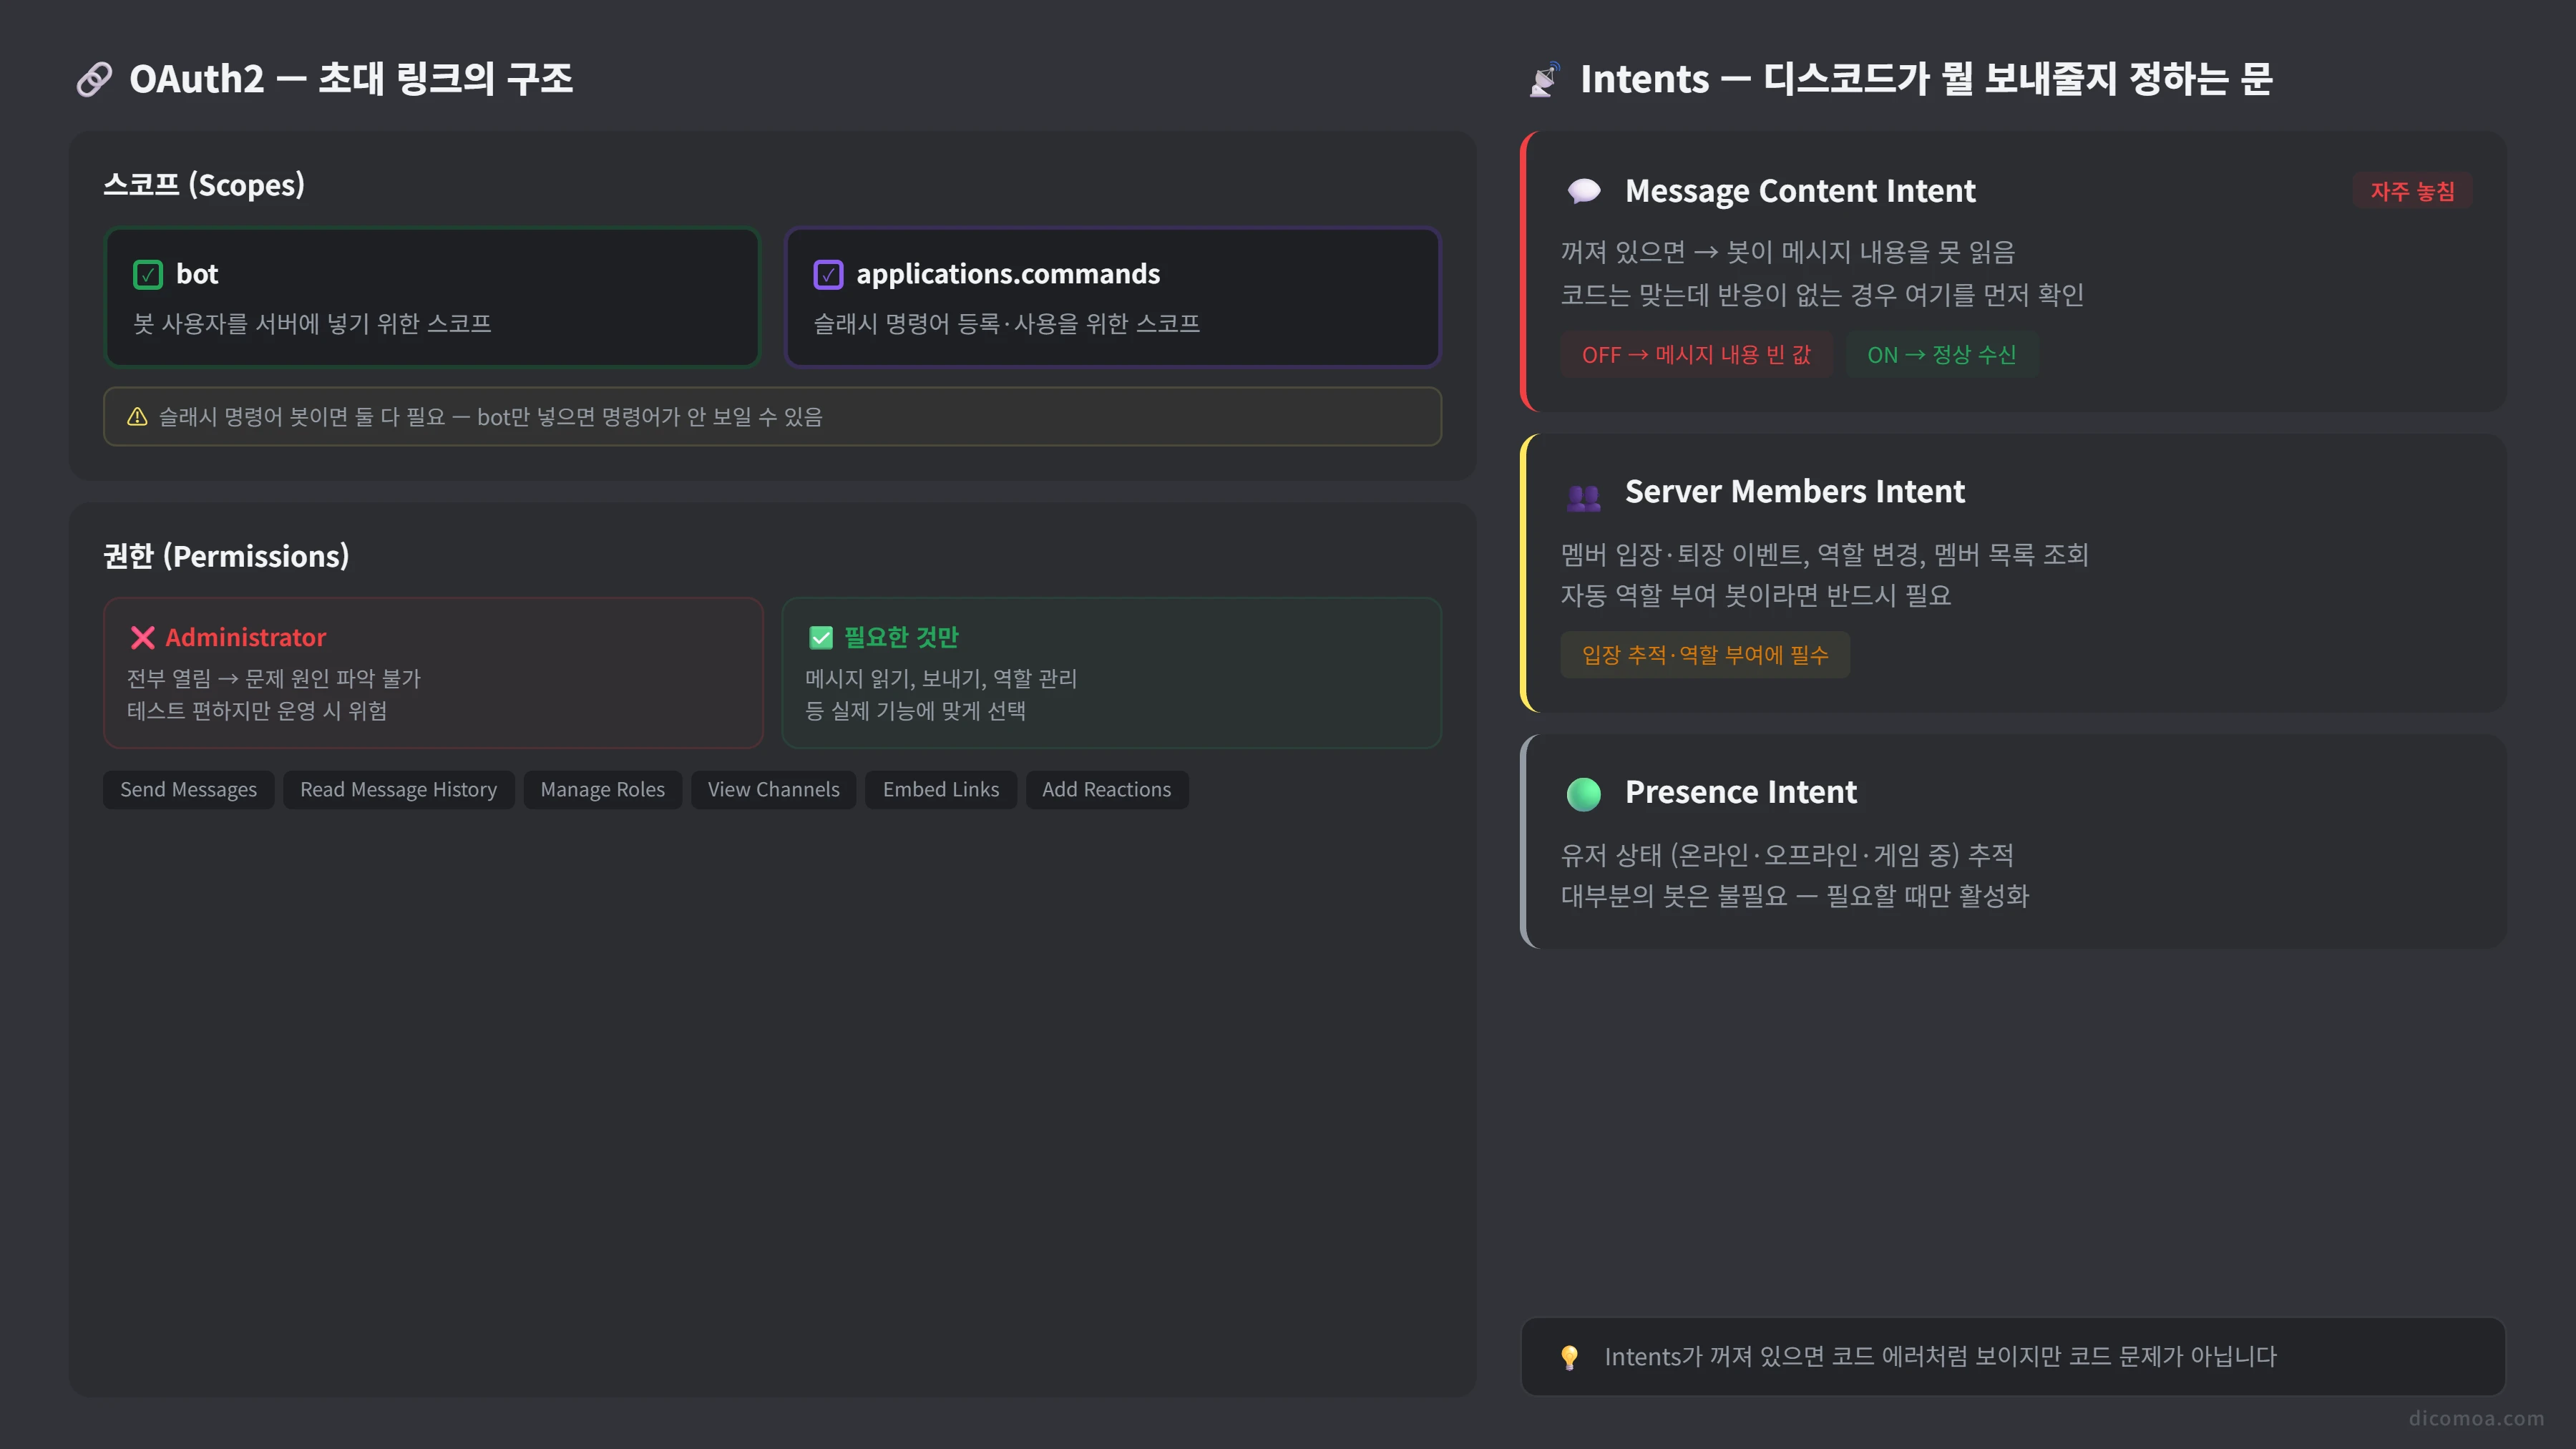Select the Embed Links permission chip

(x=940, y=790)
